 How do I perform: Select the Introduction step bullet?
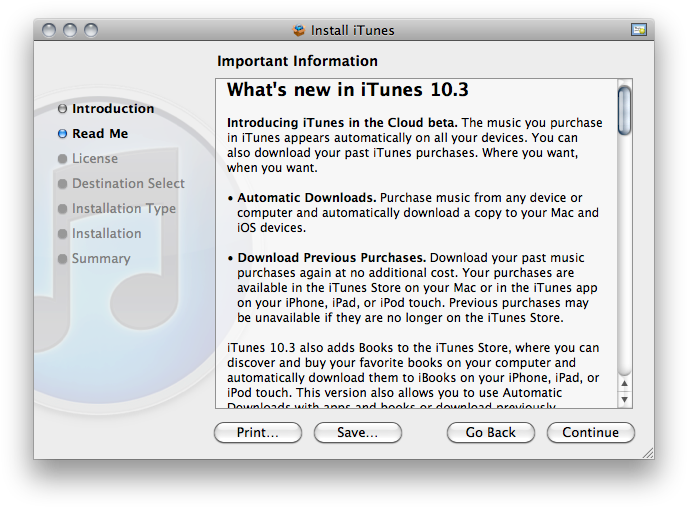pos(62,109)
